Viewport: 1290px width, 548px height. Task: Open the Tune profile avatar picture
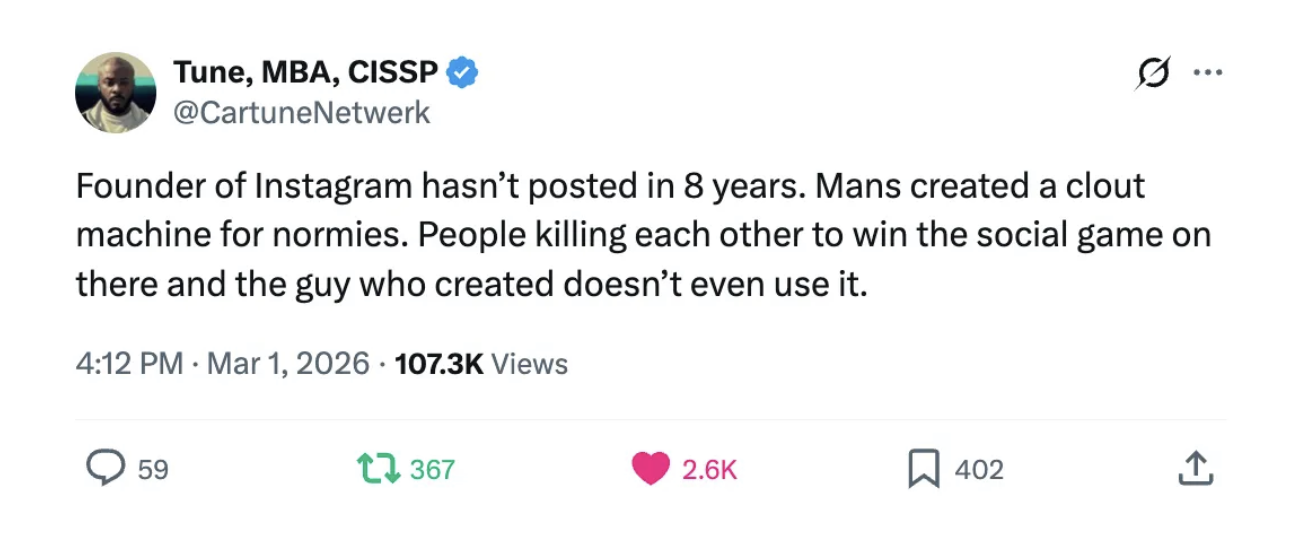pyautogui.click(x=115, y=93)
